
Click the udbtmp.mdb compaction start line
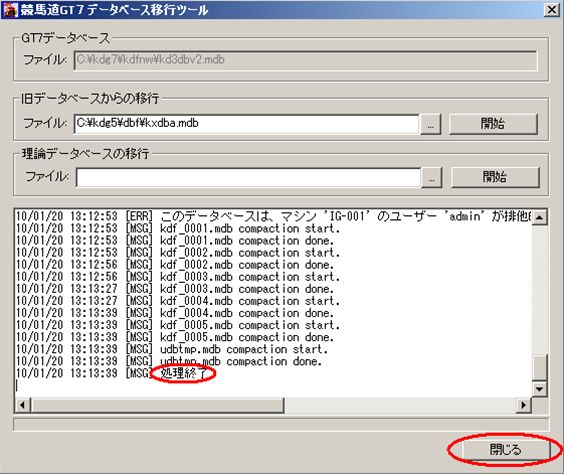click(x=172, y=349)
